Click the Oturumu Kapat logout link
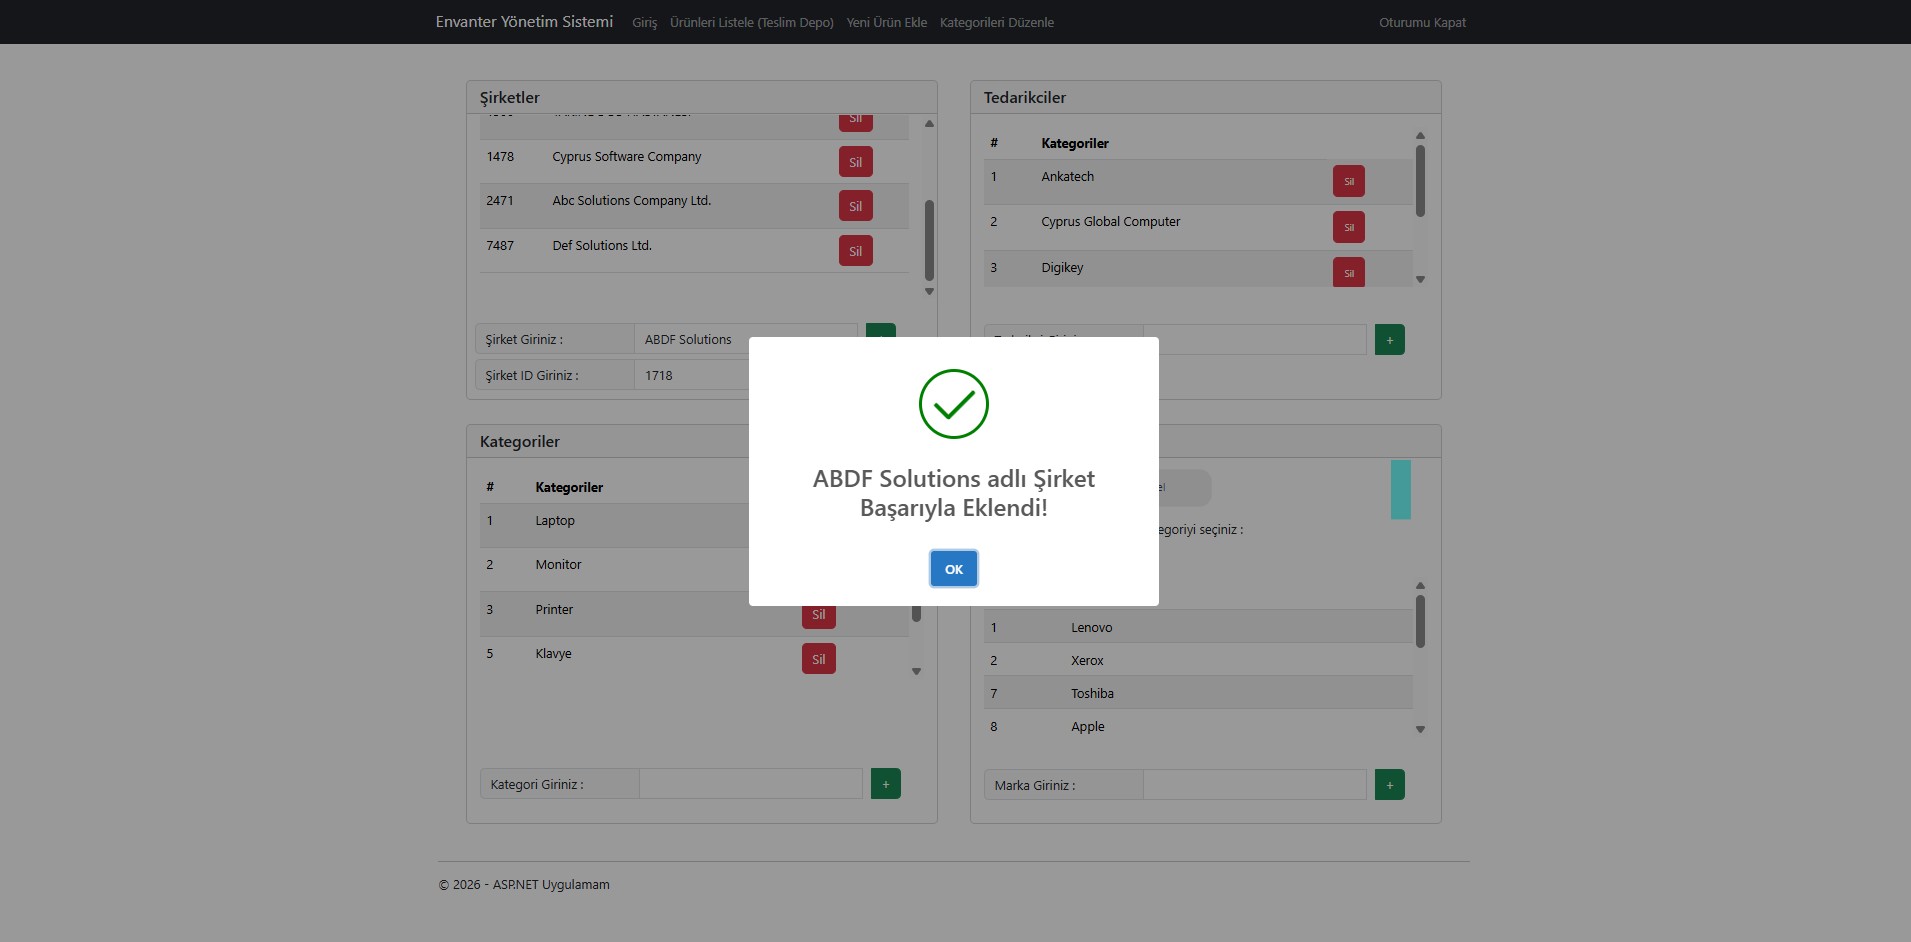The image size is (1911, 942). click(x=1421, y=22)
